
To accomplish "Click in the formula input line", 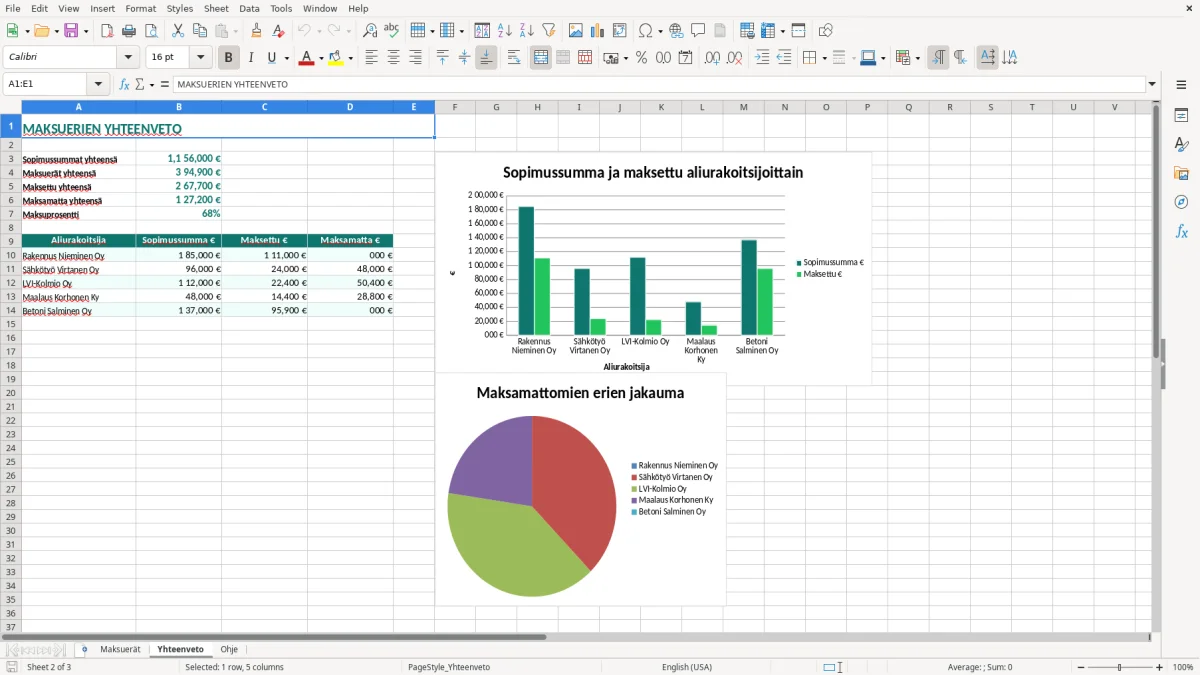I will pos(659,84).
